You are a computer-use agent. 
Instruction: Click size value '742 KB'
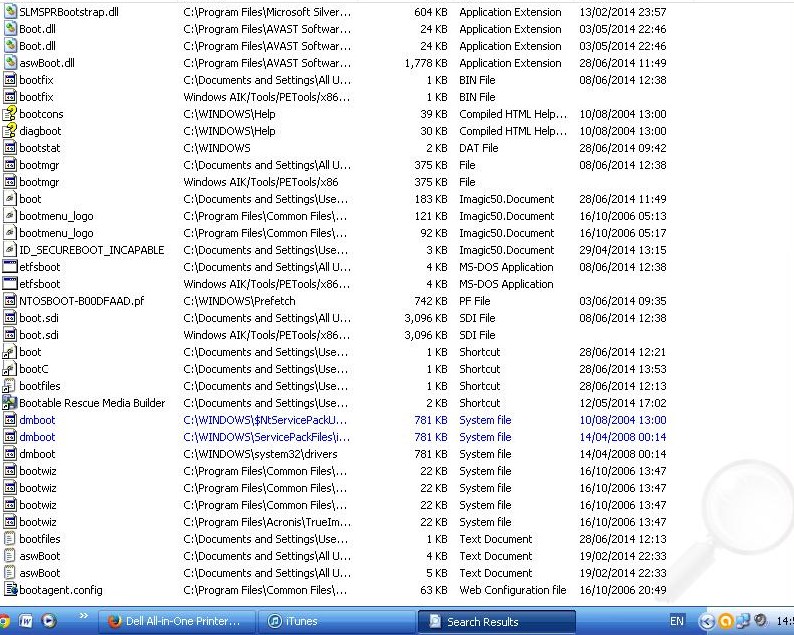coord(431,301)
